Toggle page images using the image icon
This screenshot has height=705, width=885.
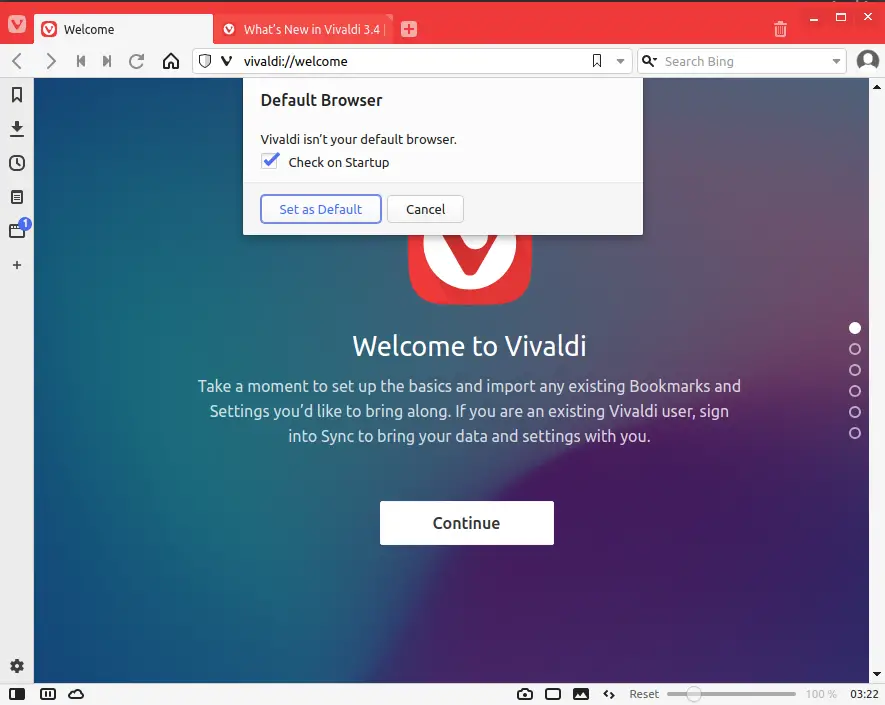pyautogui.click(x=581, y=693)
